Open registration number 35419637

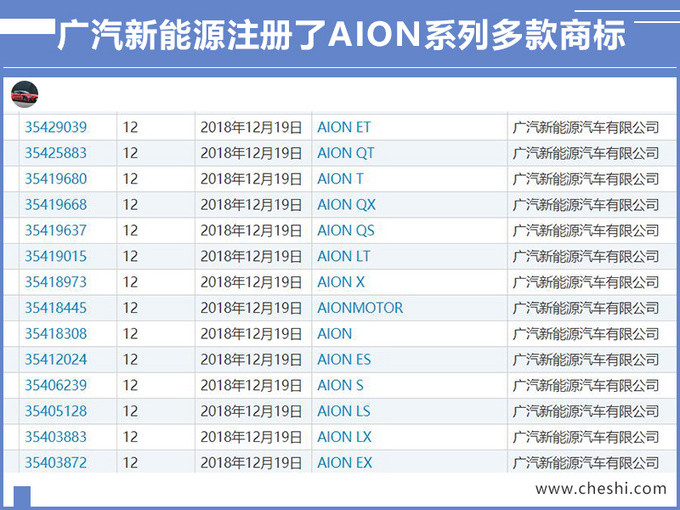(56, 230)
